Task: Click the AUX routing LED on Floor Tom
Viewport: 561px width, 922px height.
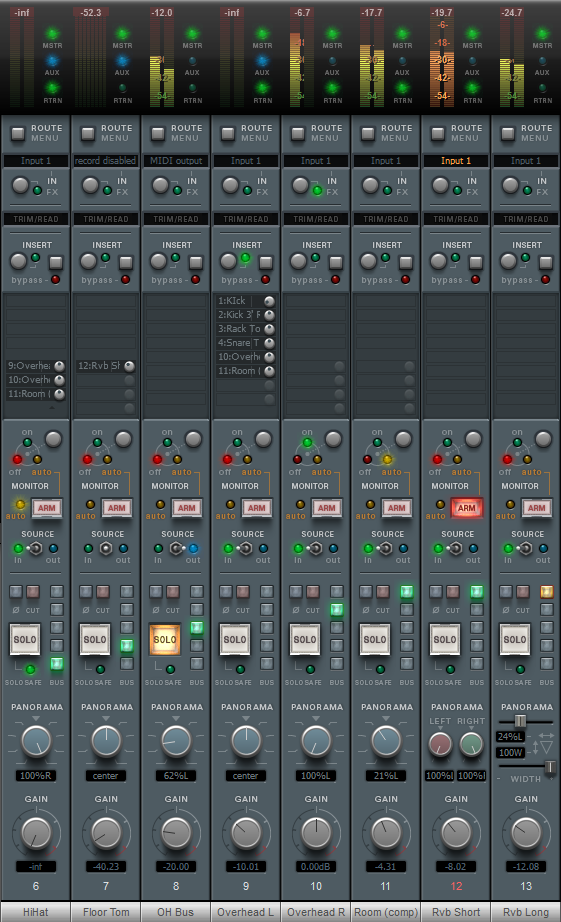Action: point(122,61)
